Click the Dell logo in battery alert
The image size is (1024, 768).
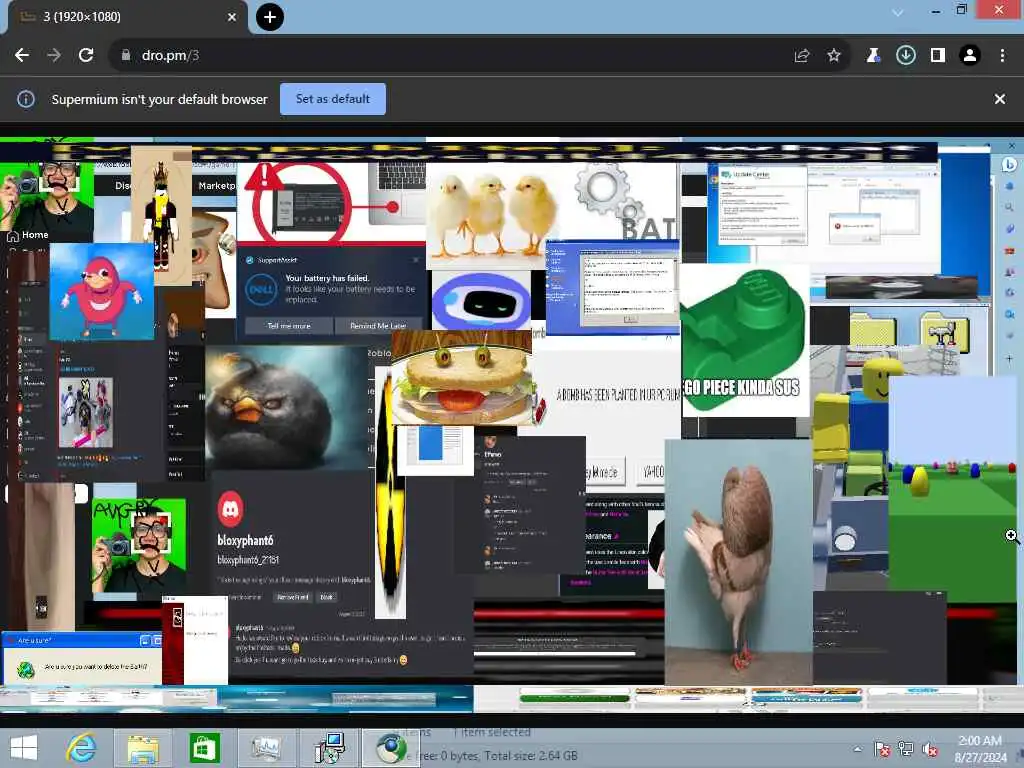tap(261, 288)
